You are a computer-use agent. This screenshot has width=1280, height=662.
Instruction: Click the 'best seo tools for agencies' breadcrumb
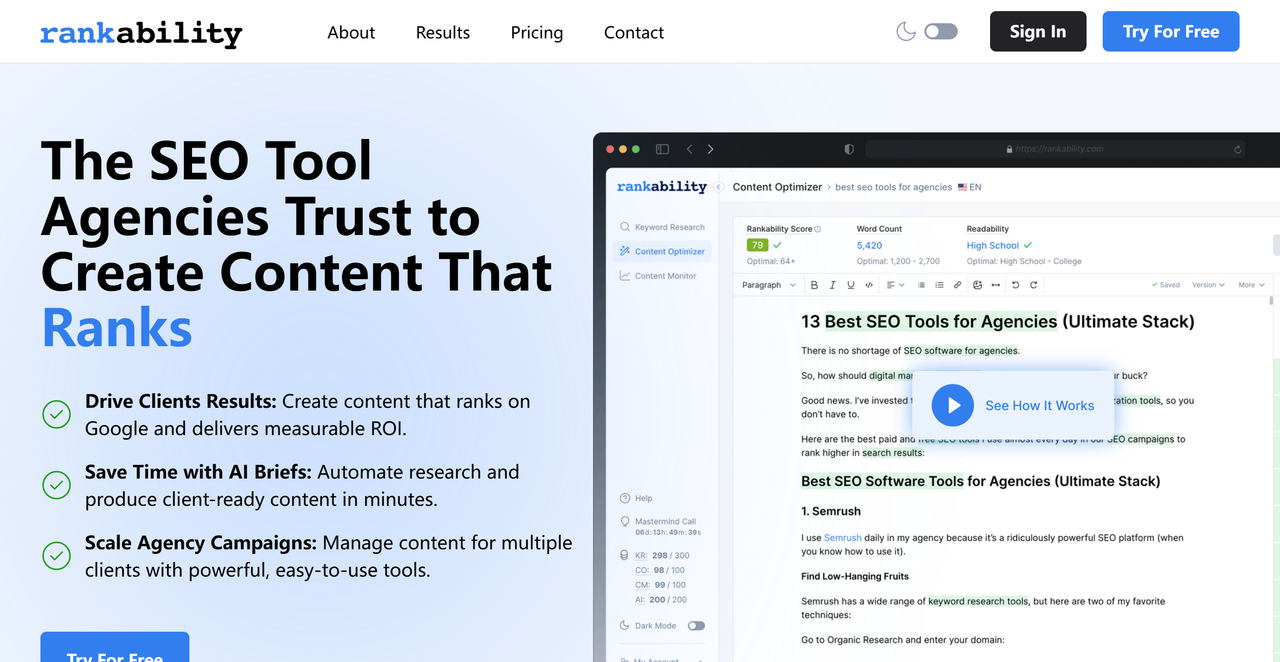click(x=893, y=187)
